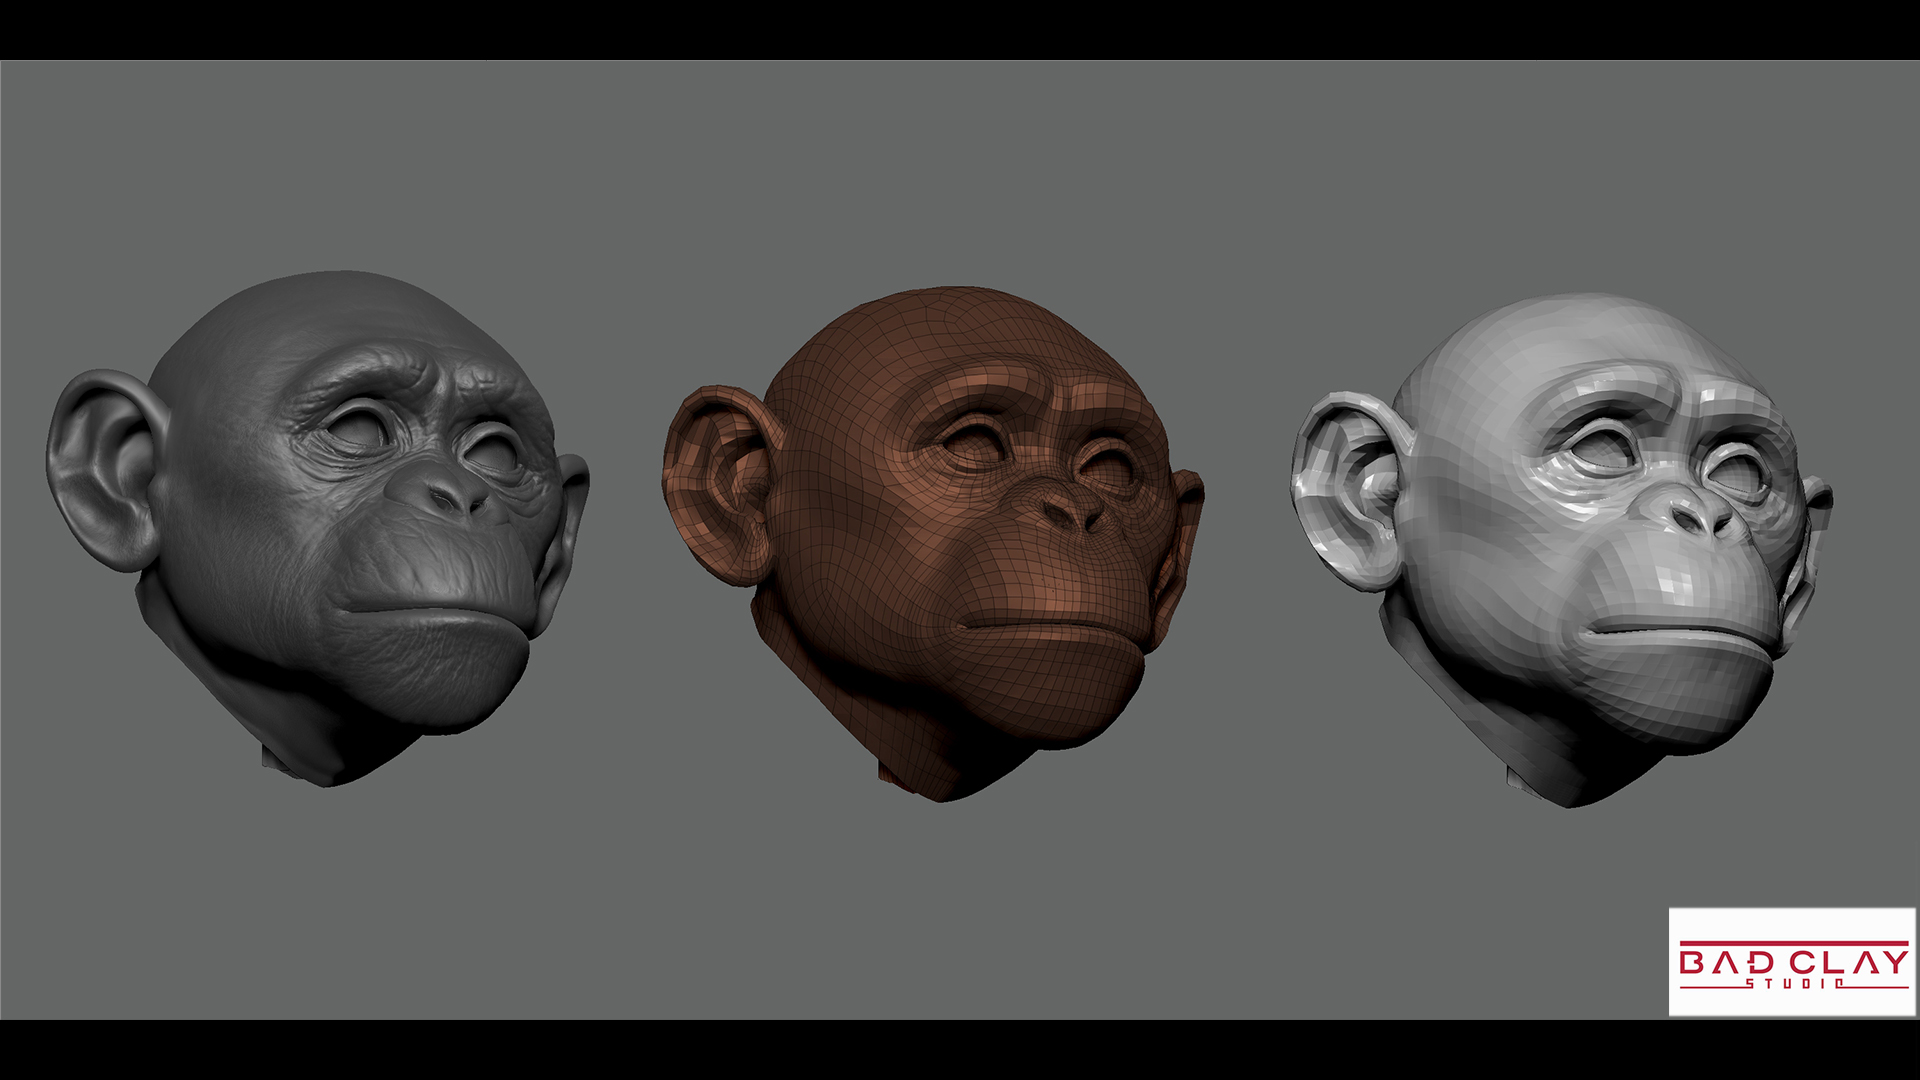
Task: Click the Bad Clay Studio logo
Action: pyautogui.click(x=1792, y=962)
